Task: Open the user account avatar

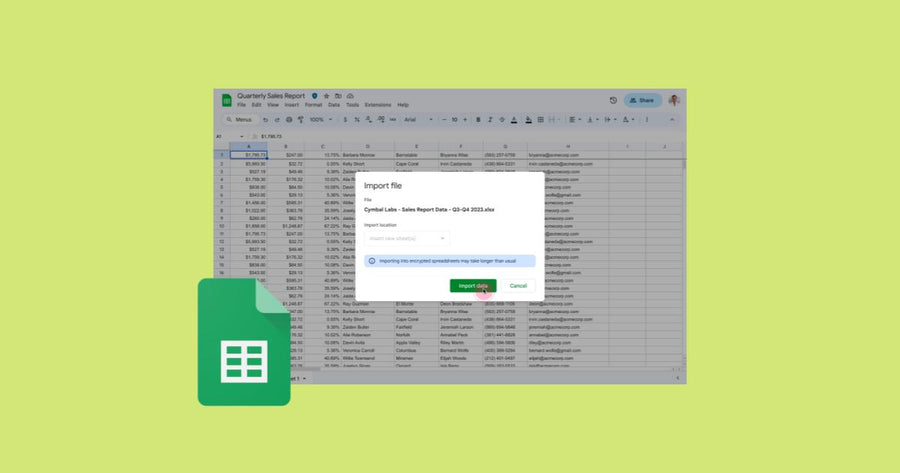Action: 674,100
